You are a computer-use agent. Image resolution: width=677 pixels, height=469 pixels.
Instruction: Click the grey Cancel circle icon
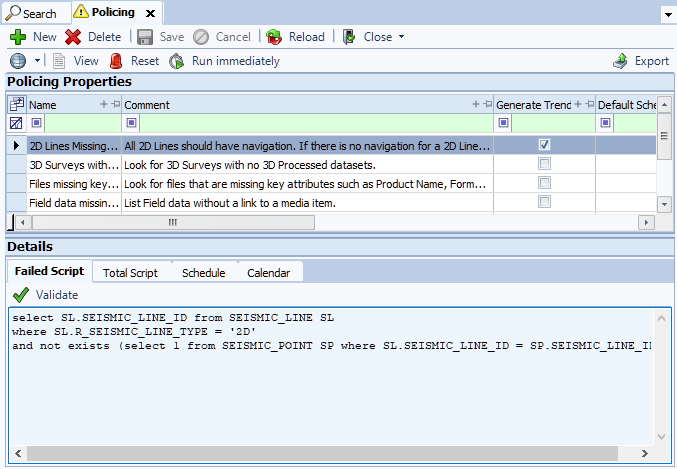201,37
